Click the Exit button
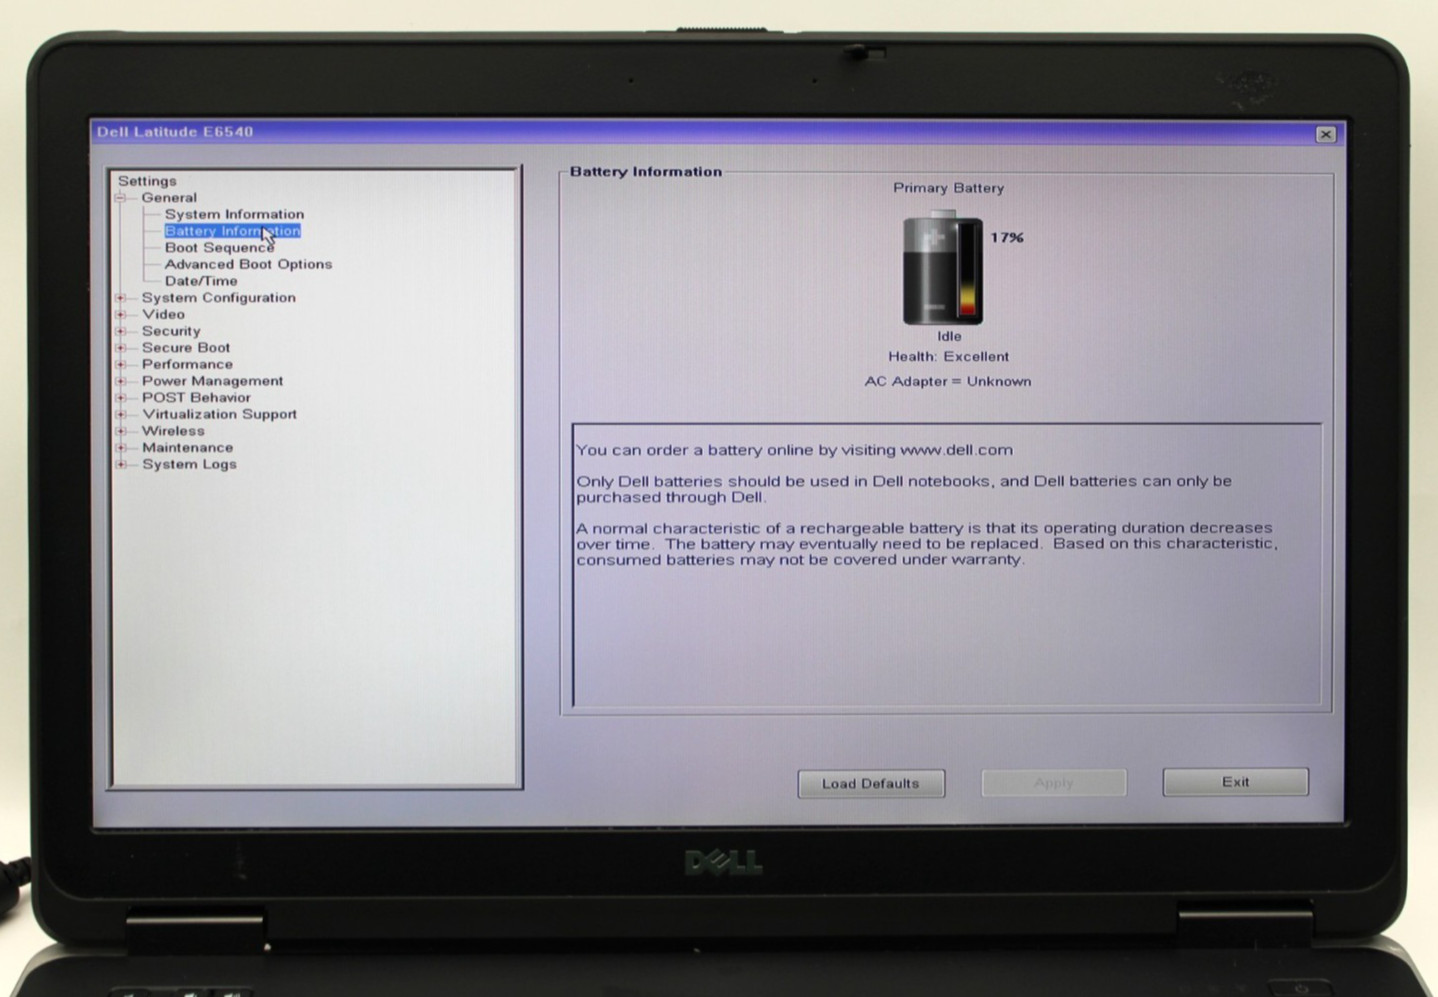Screen dimensions: 1438x997 click(1236, 782)
